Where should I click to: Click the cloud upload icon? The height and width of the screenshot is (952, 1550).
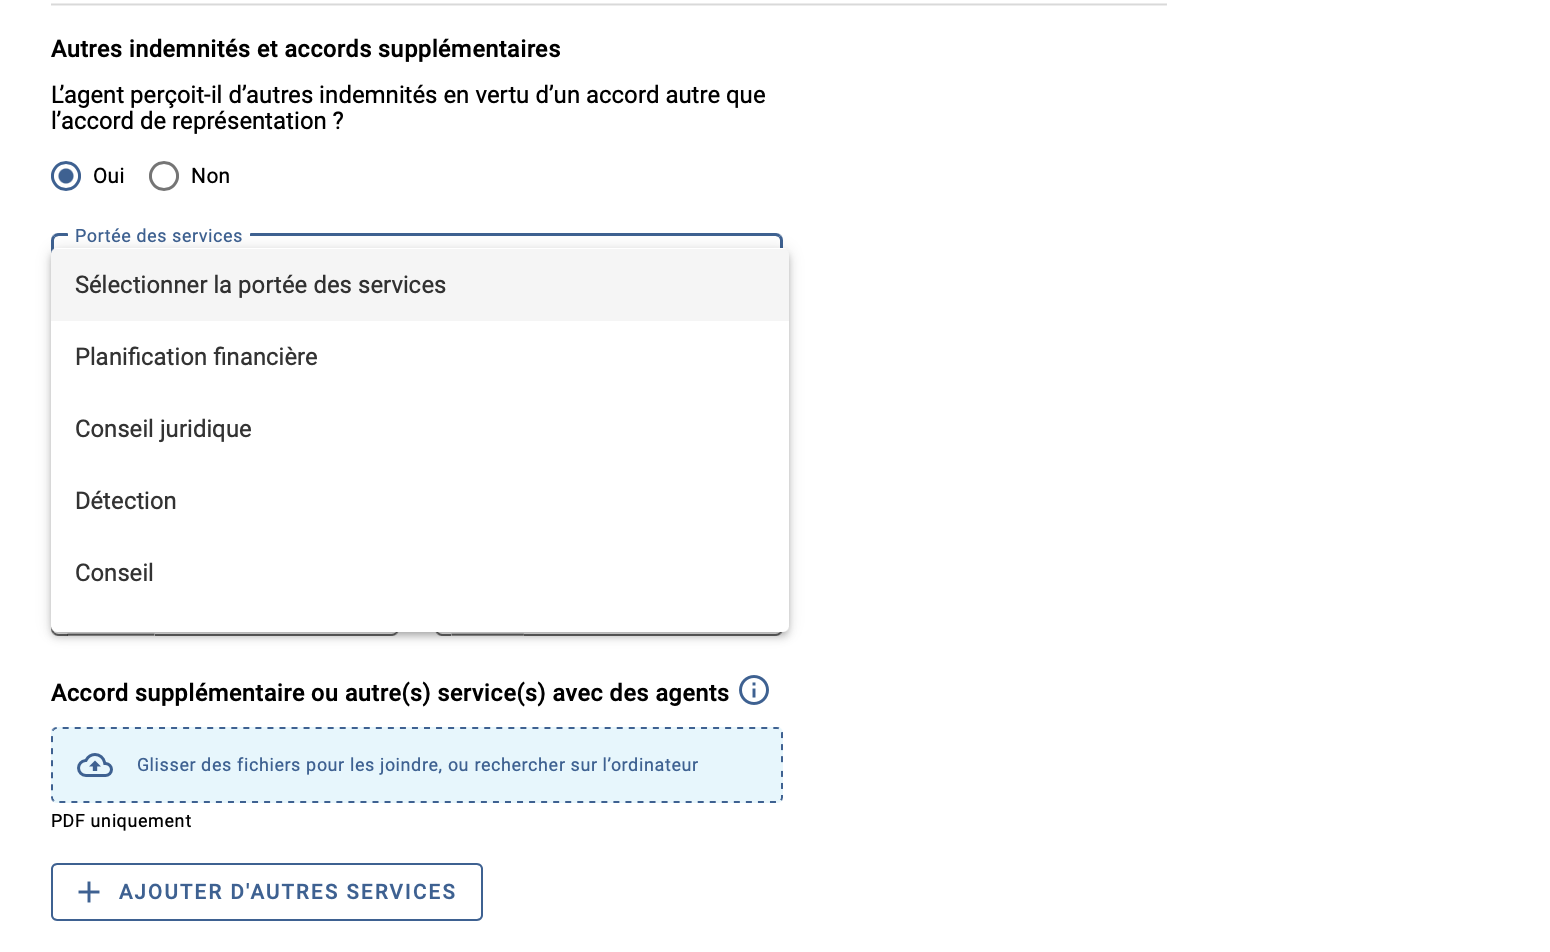coord(95,765)
